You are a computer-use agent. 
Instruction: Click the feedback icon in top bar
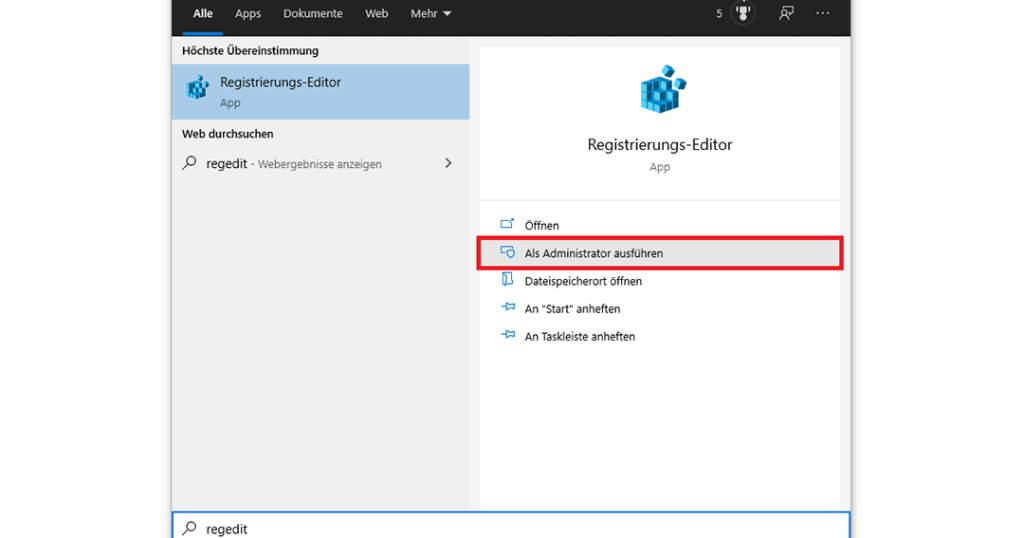coord(787,14)
